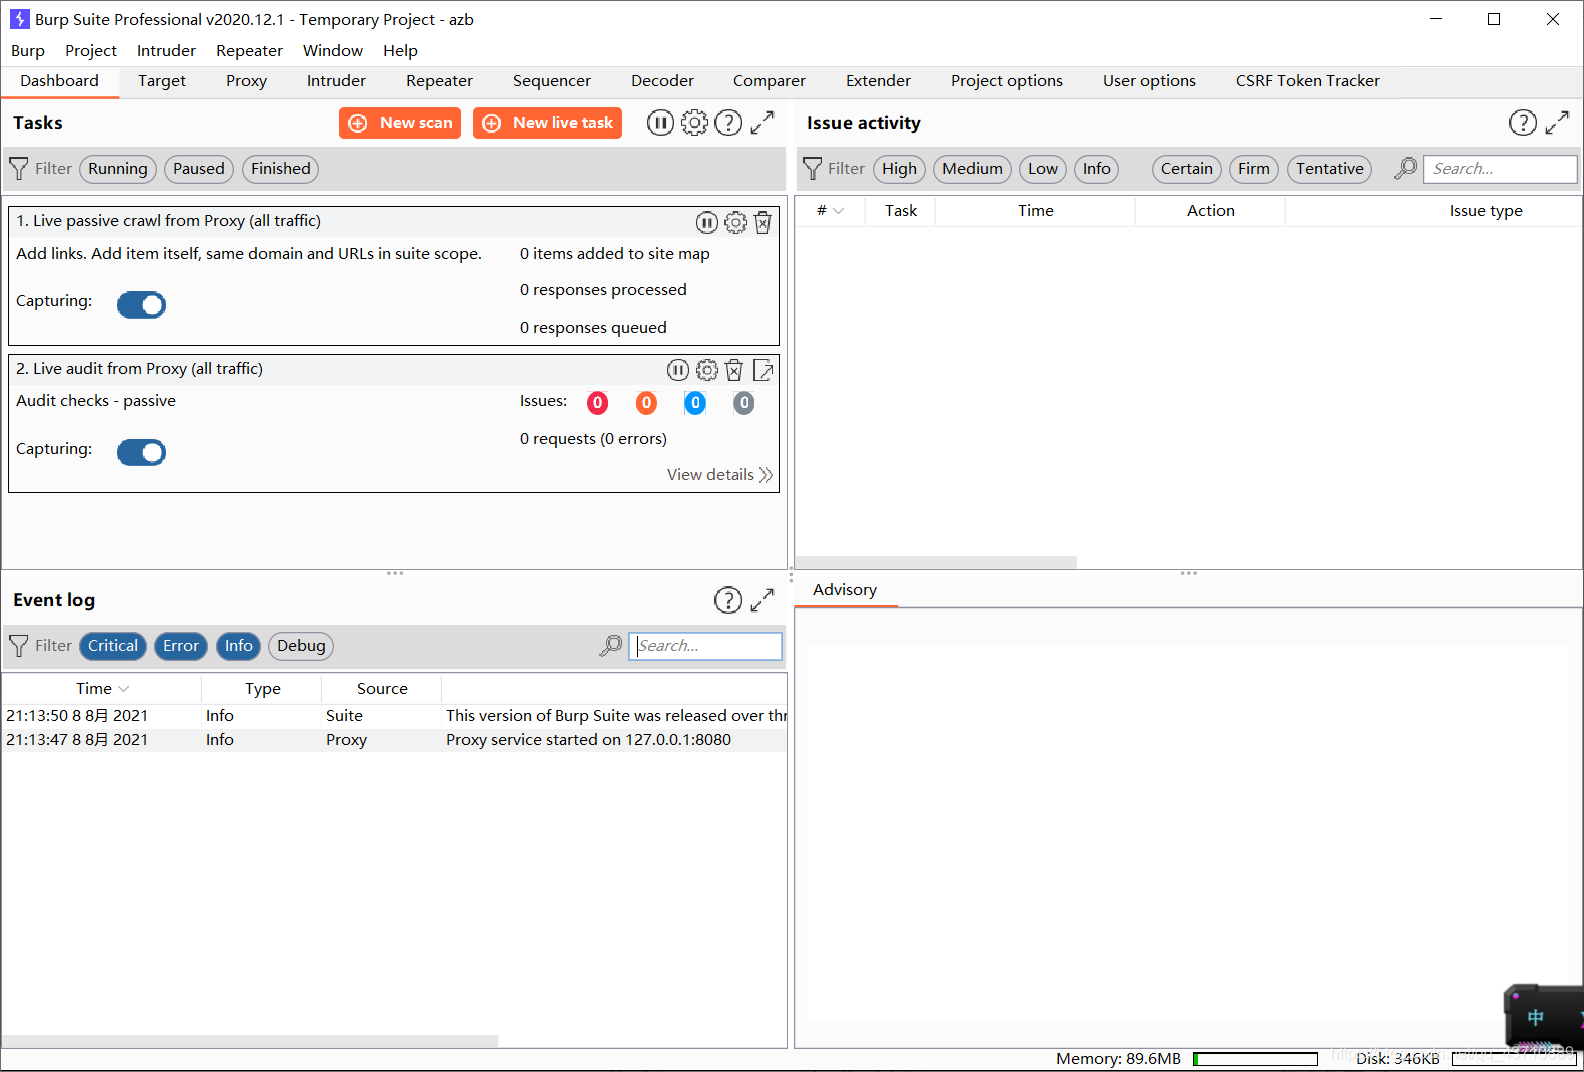Click the Event log filter funnel icon

(19, 646)
